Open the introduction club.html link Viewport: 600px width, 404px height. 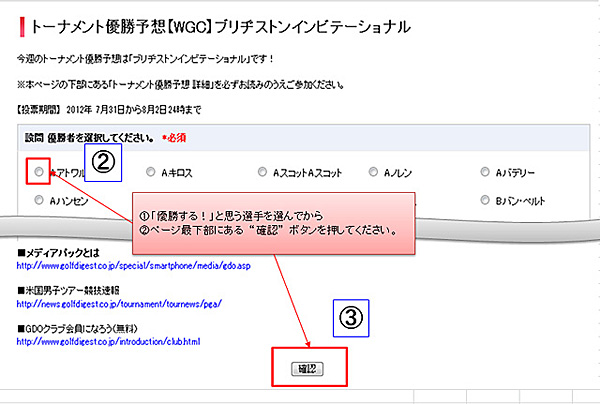pyautogui.click(x=108, y=341)
